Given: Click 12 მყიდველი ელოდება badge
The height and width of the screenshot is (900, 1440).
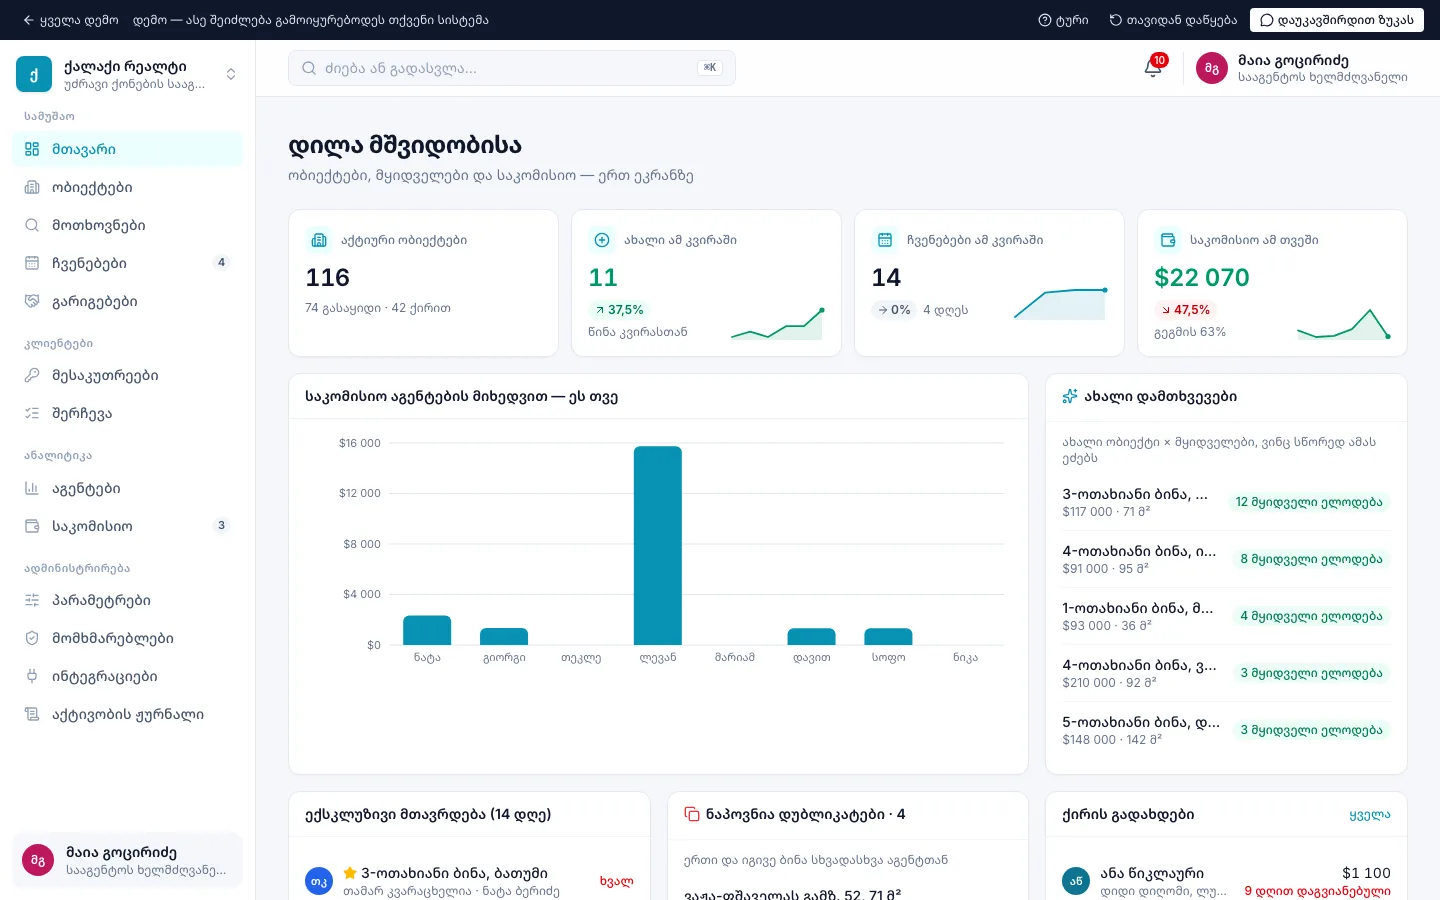Looking at the screenshot, I should click(1309, 502).
